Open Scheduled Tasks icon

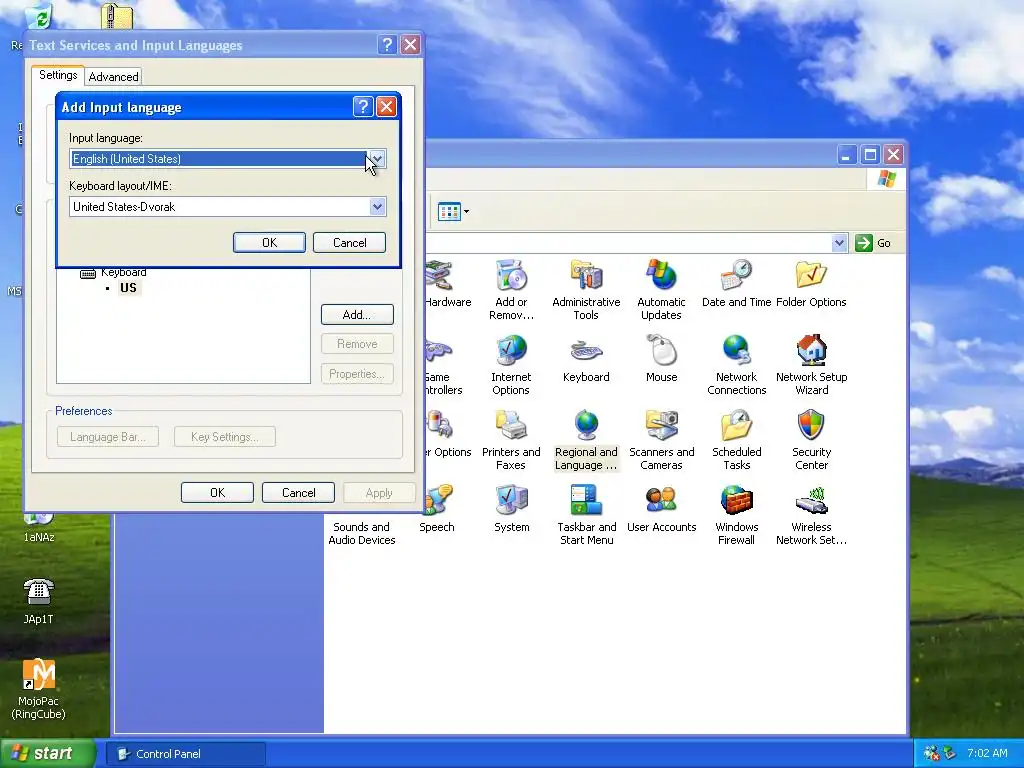pos(736,440)
